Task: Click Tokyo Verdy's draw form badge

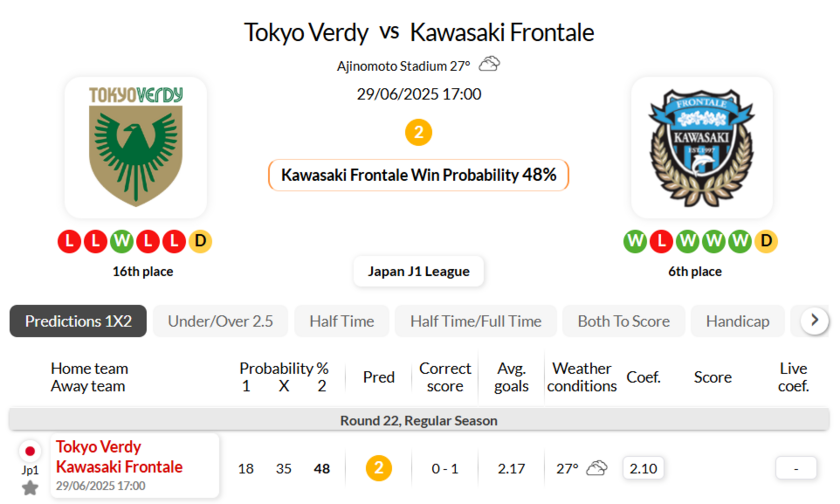Action: (200, 241)
